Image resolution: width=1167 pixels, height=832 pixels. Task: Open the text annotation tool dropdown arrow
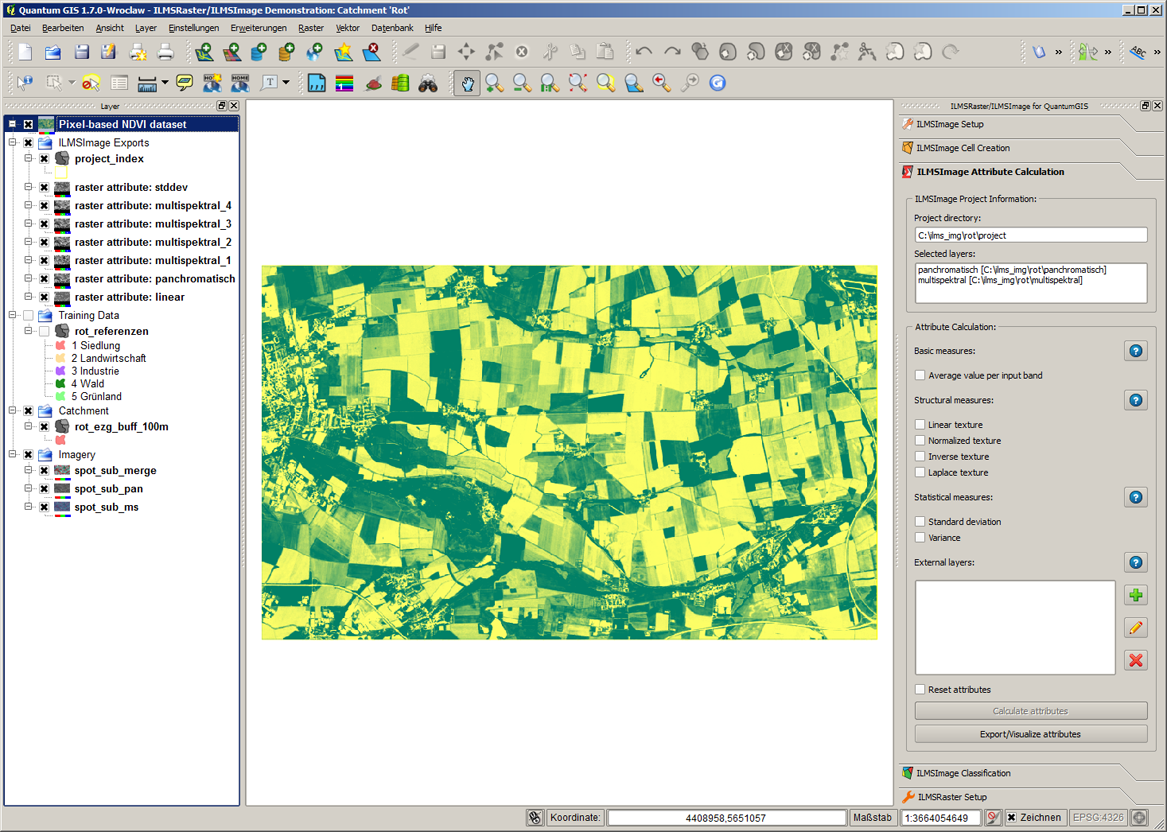286,83
